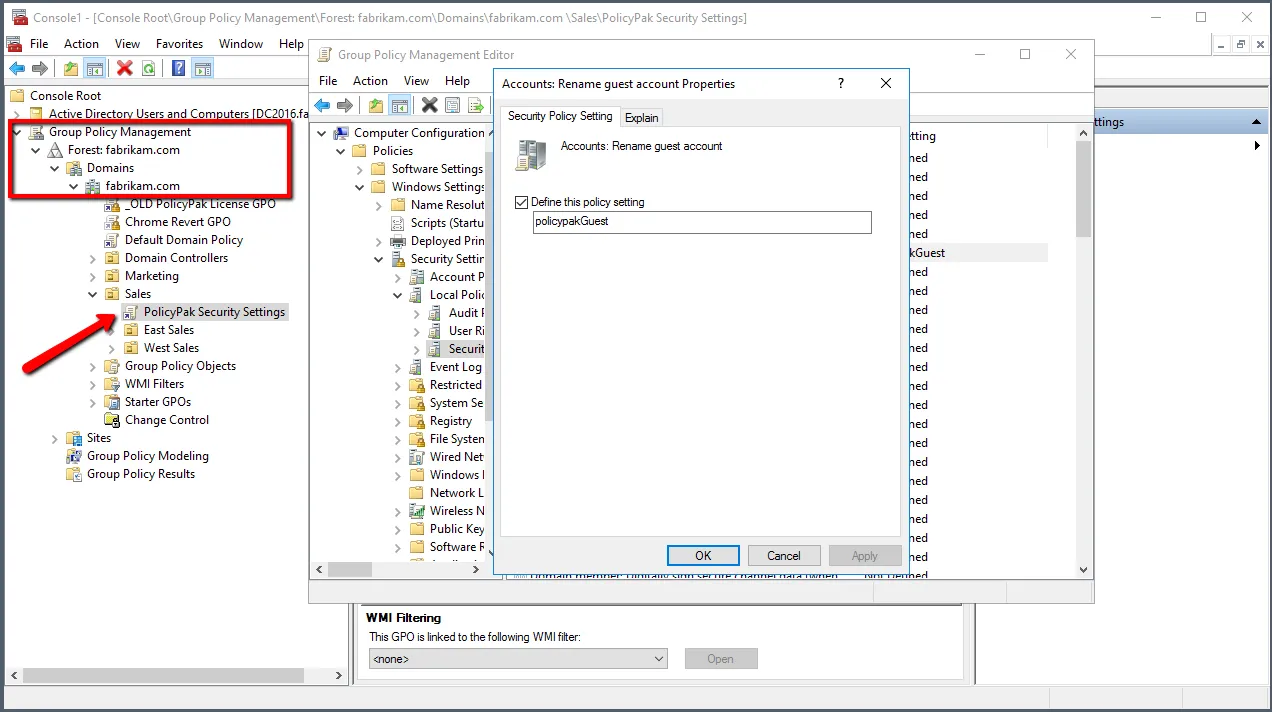Image resolution: width=1272 pixels, height=712 pixels.
Task: Click the Properties icon in editor toolbar
Action: point(453,106)
